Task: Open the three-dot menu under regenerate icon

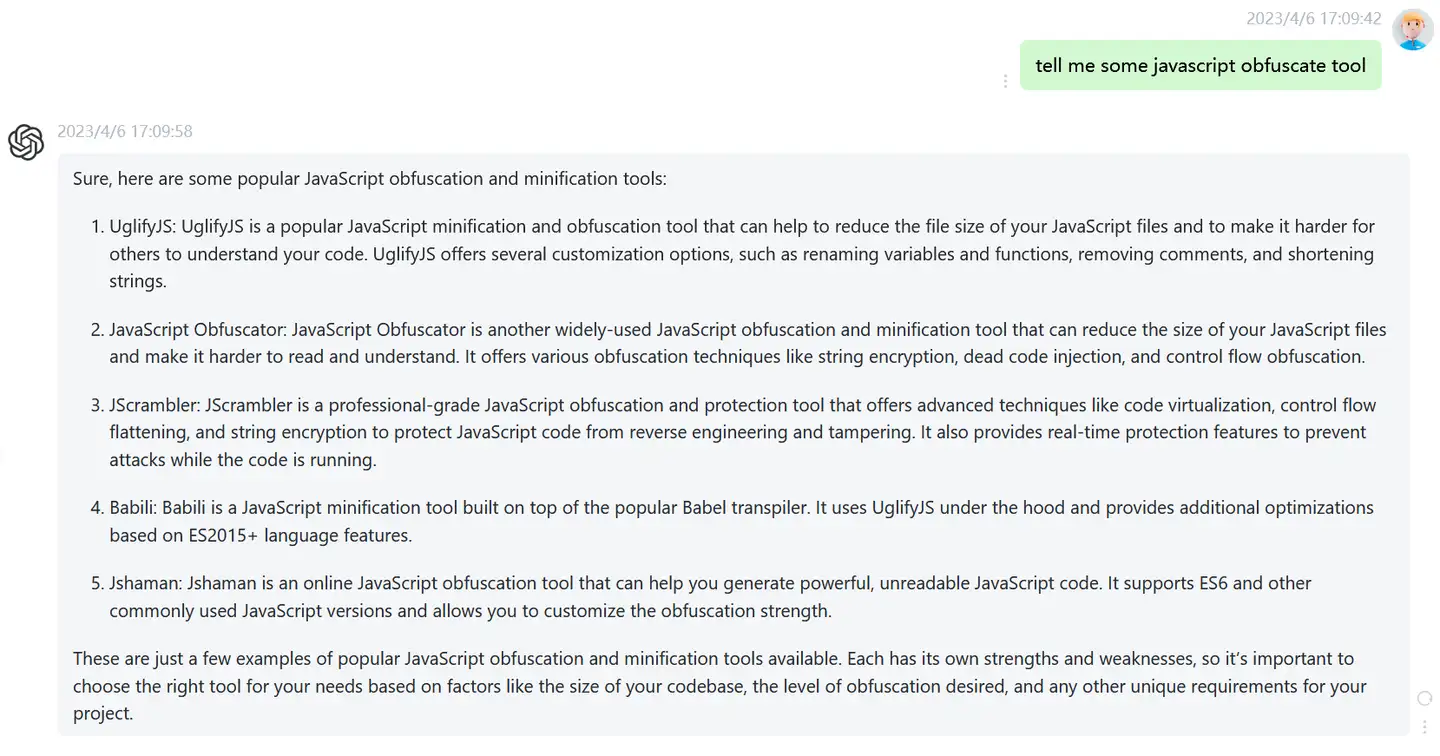Action: point(1425,726)
